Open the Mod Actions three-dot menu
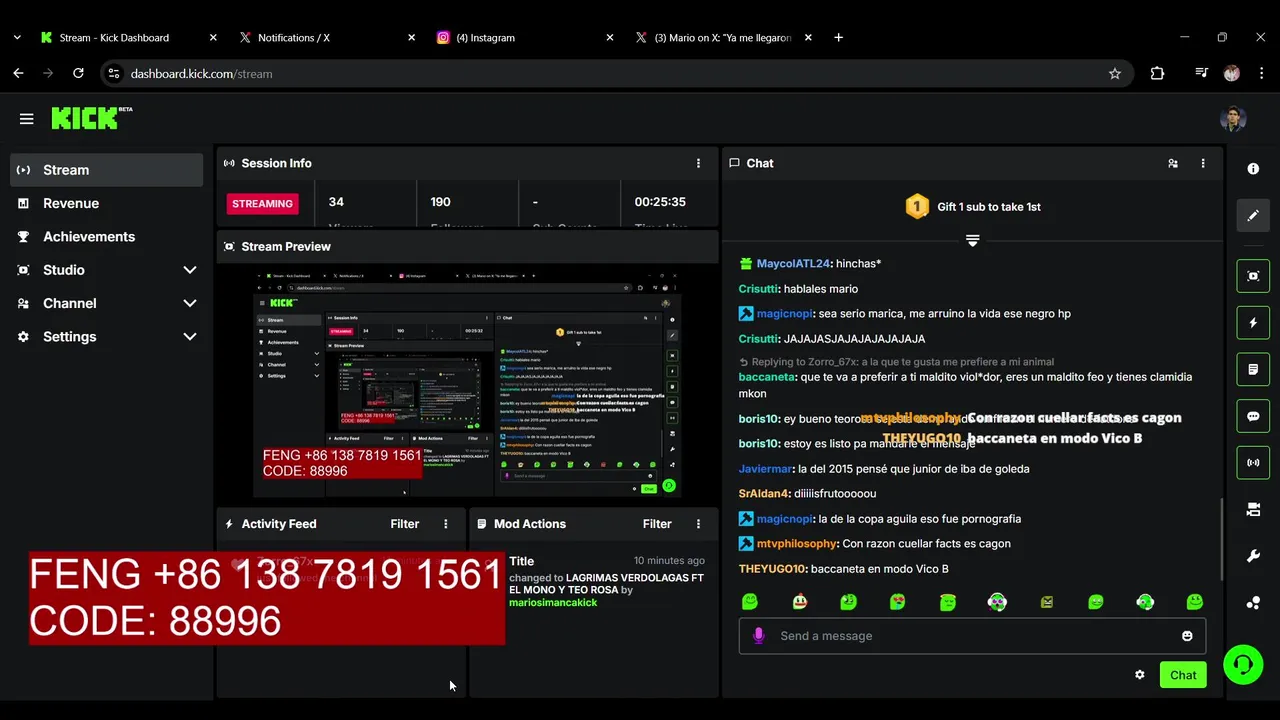Image resolution: width=1280 pixels, height=720 pixels. click(x=698, y=524)
